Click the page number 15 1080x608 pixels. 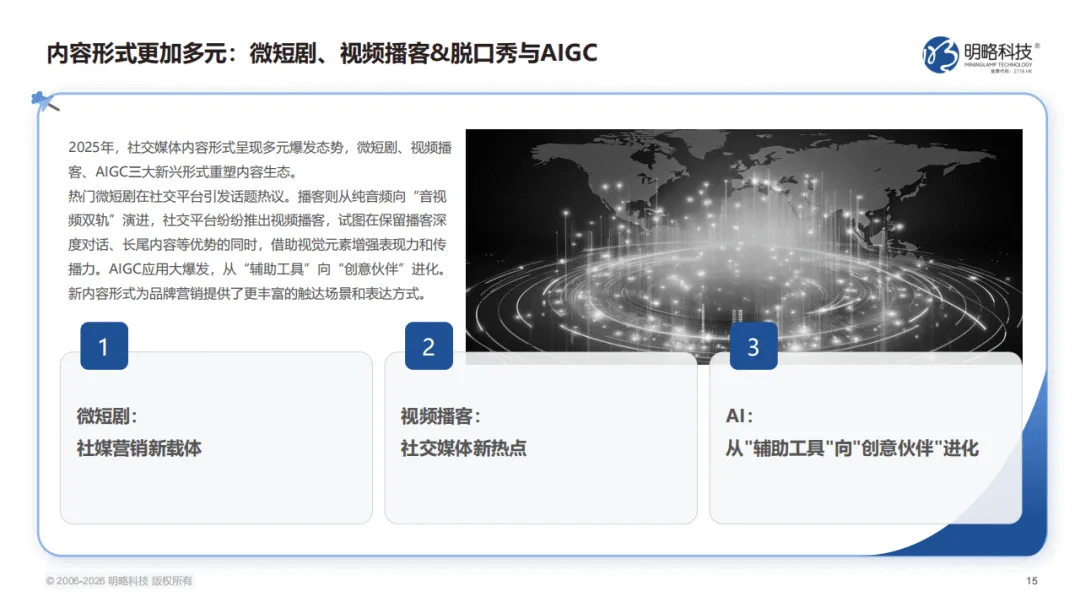tap(1032, 578)
